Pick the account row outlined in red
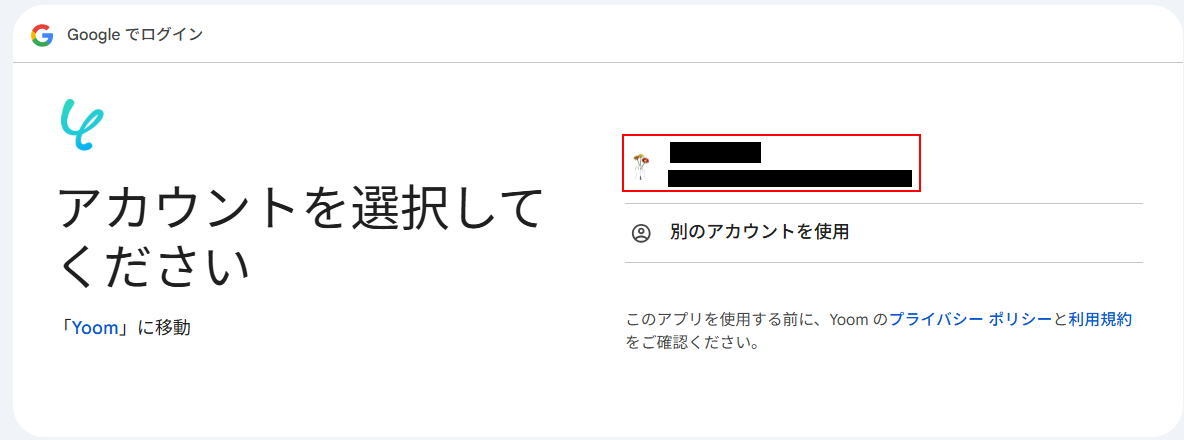 point(771,163)
